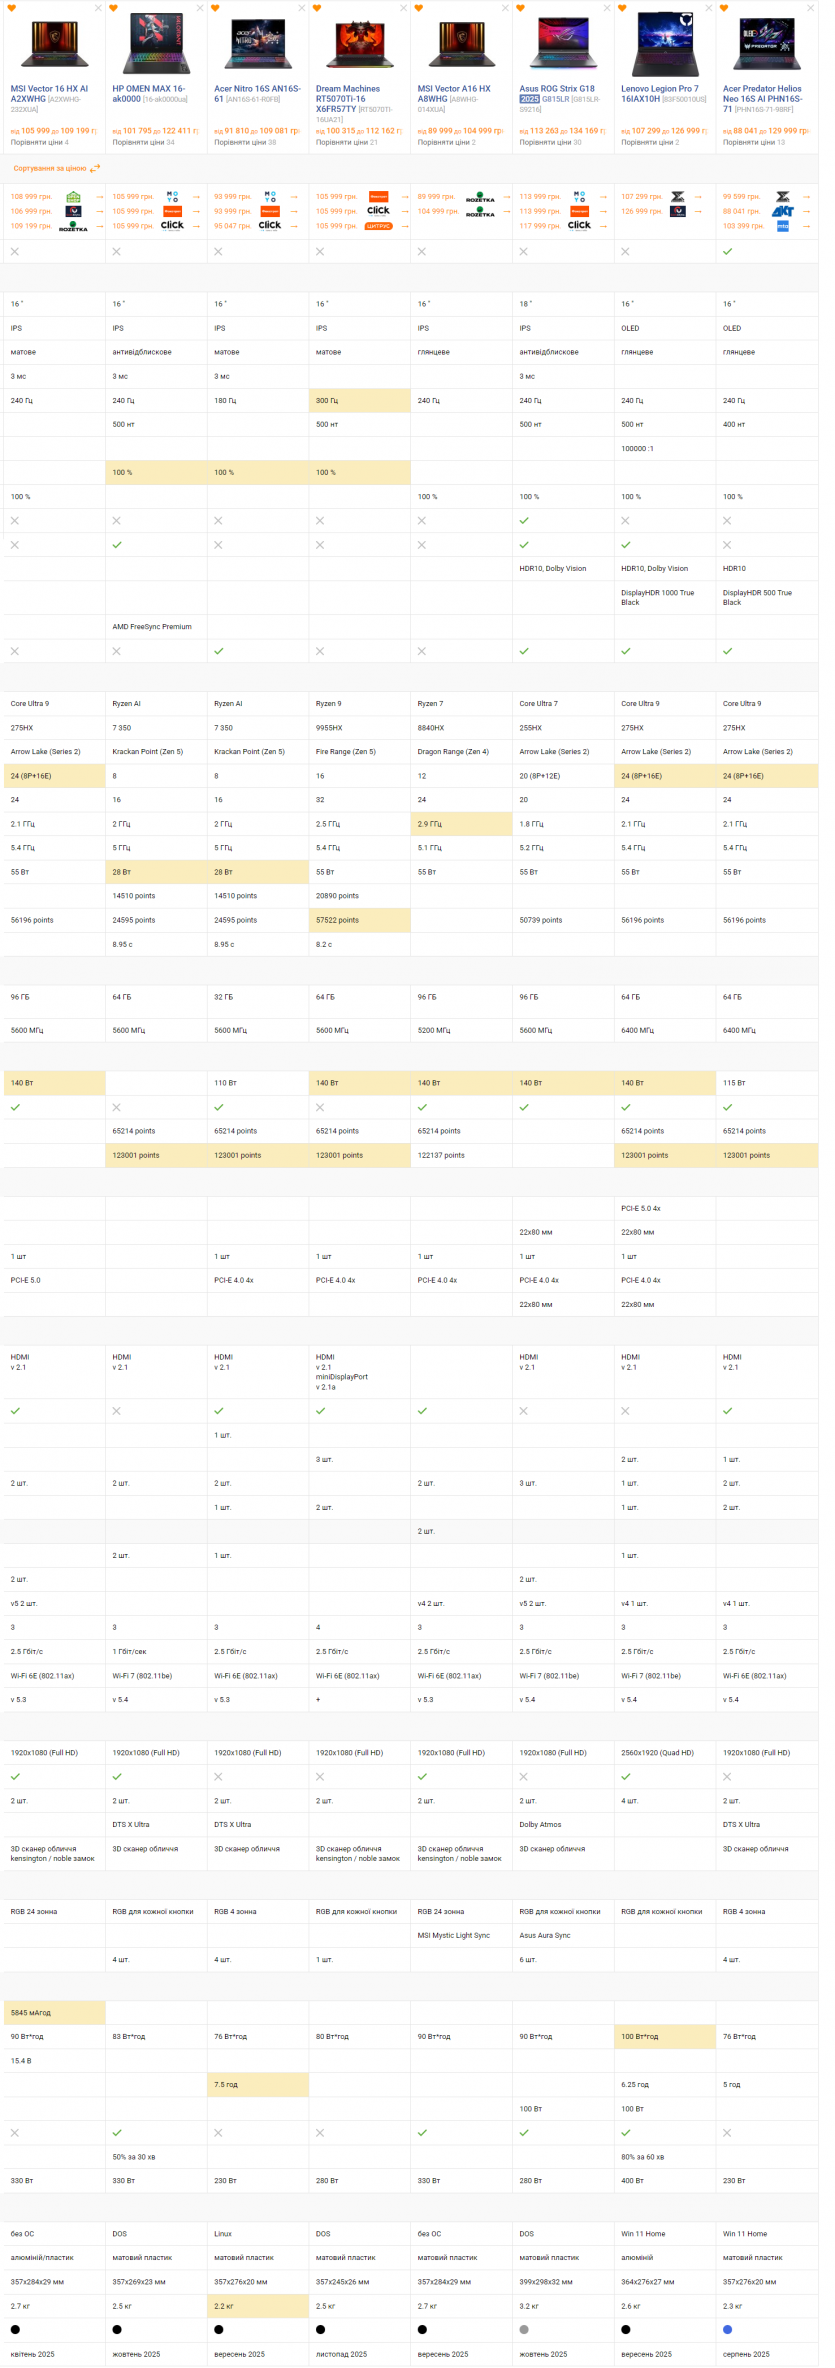Image resolution: width=835 pixels, height=2368 pixels.
Task: Click Lenovo Legion Pro 7 laptop thumbnail
Action: [664, 44]
